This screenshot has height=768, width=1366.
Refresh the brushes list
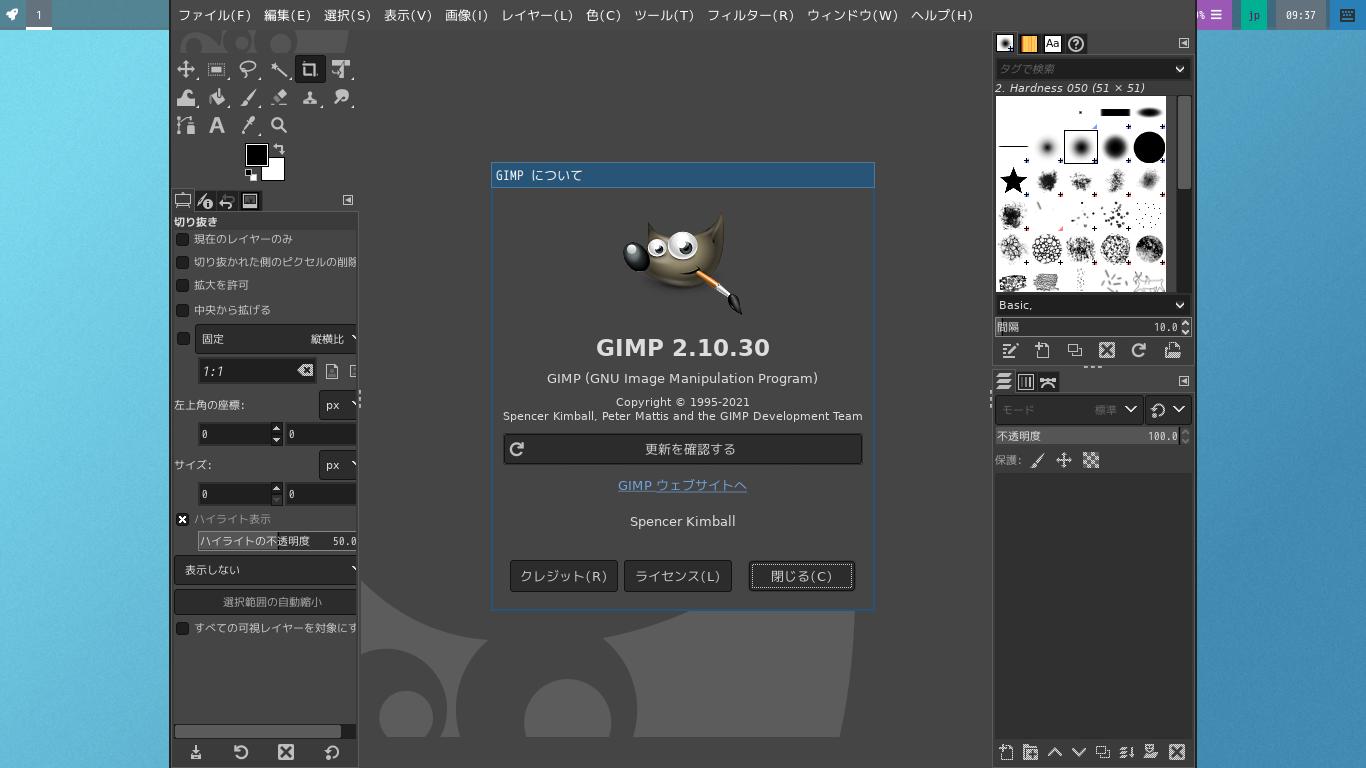tap(1138, 350)
